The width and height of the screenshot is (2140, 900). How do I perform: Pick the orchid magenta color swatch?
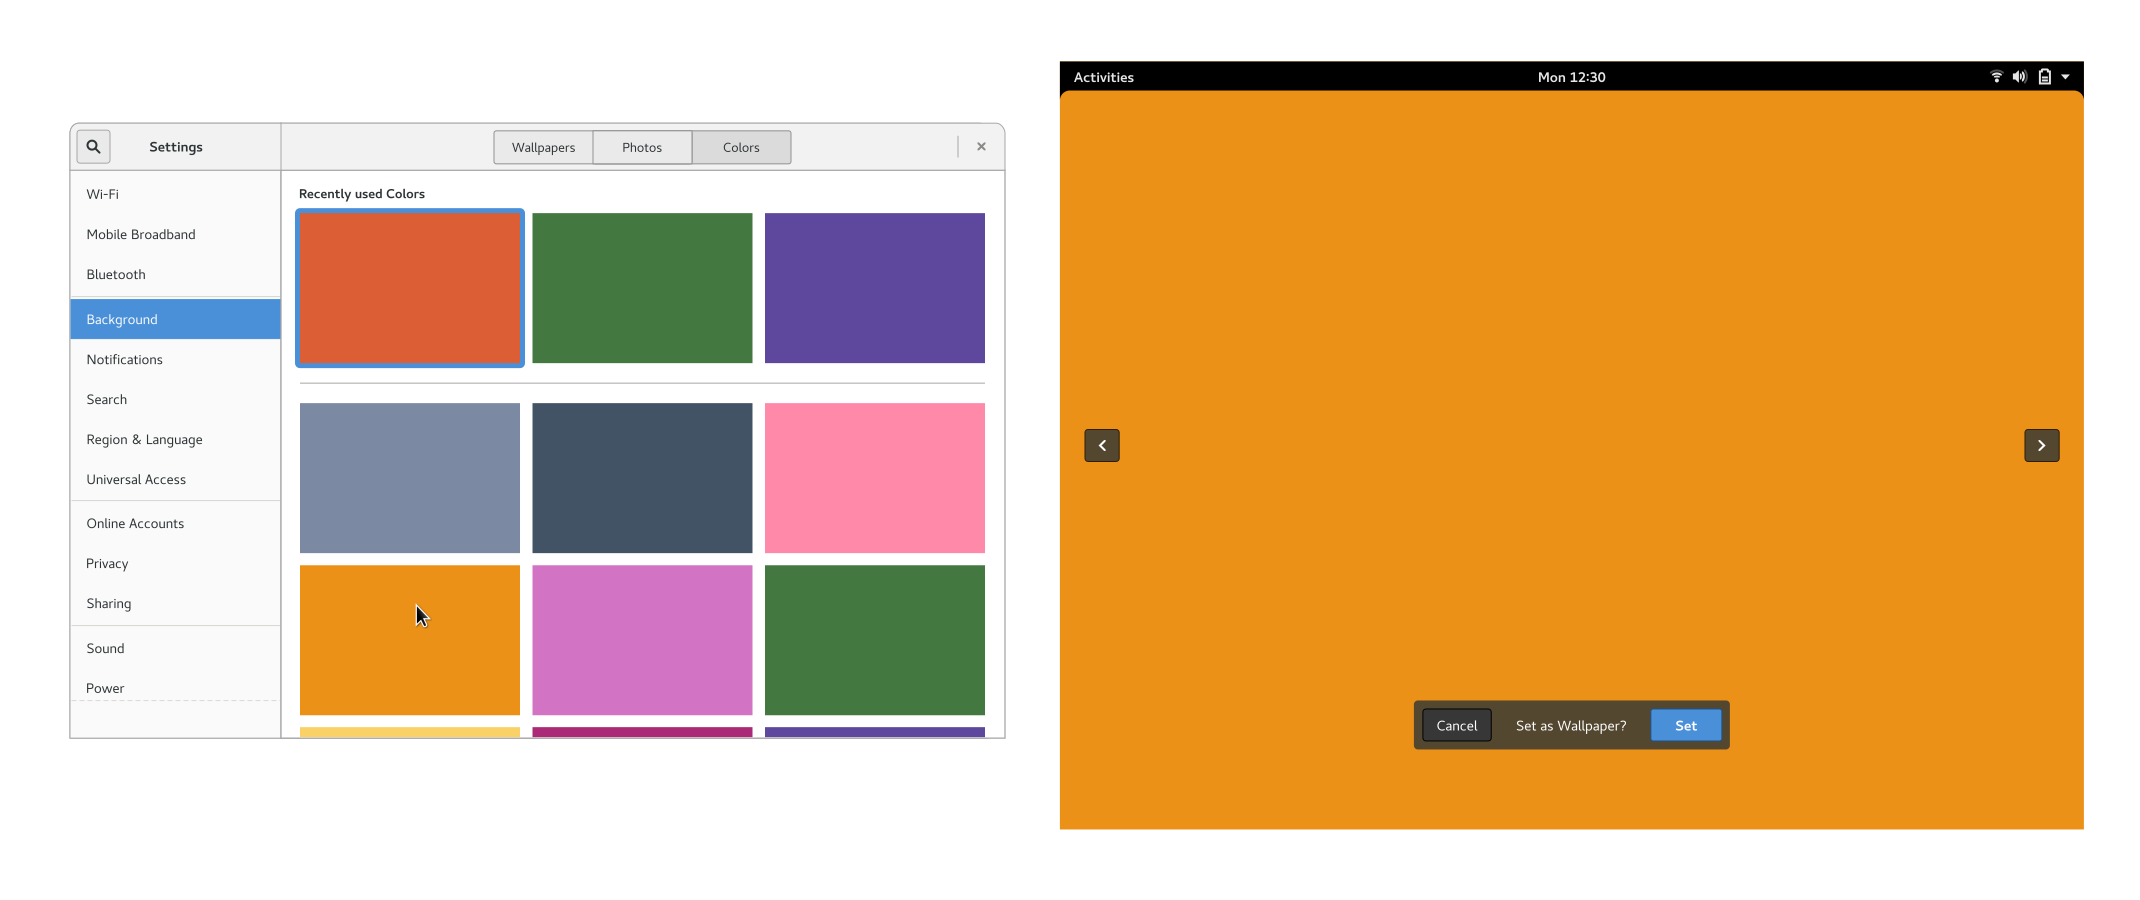[642, 640]
